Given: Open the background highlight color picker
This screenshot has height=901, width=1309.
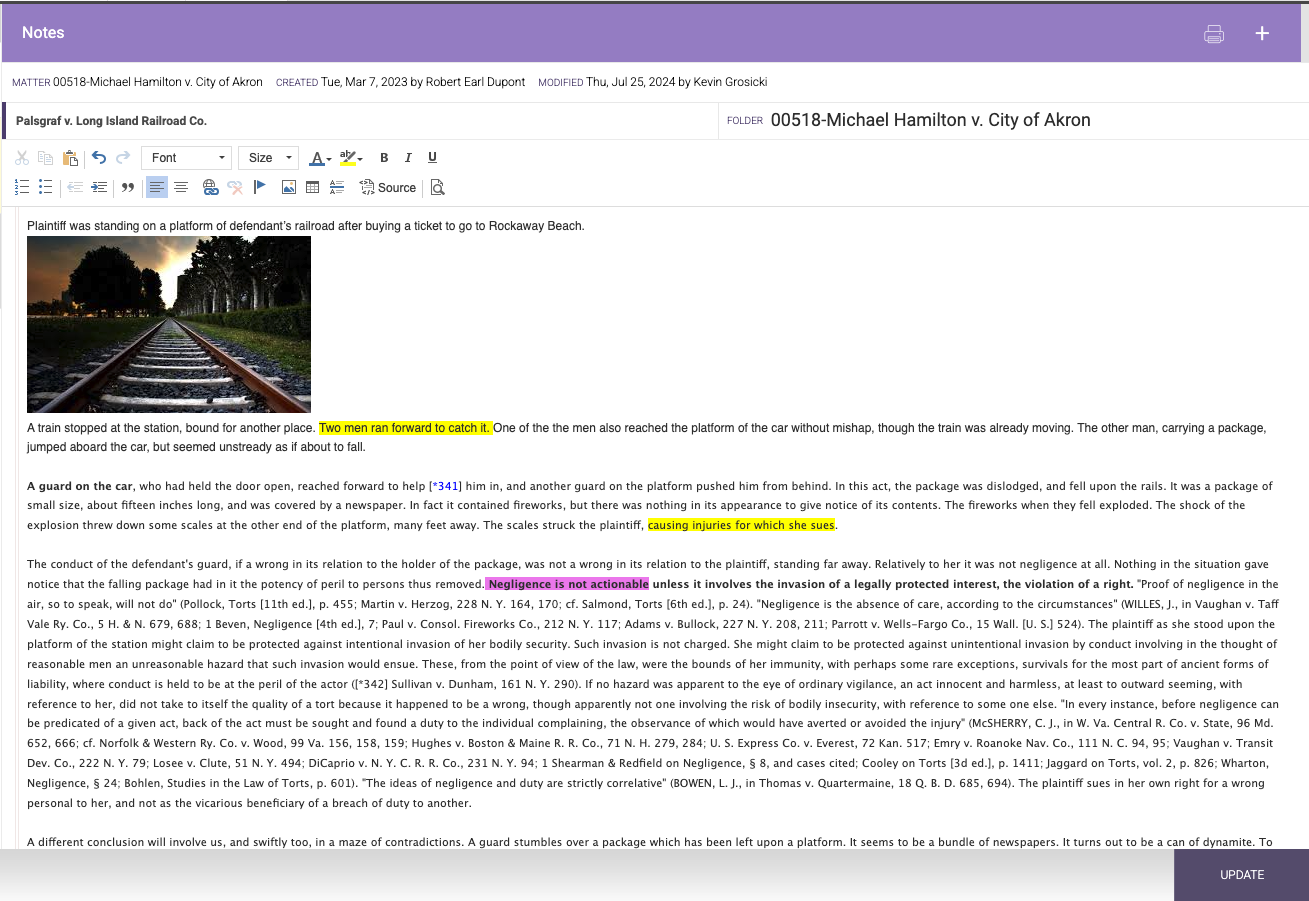Looking at the screenshot, I should point(351,158).
